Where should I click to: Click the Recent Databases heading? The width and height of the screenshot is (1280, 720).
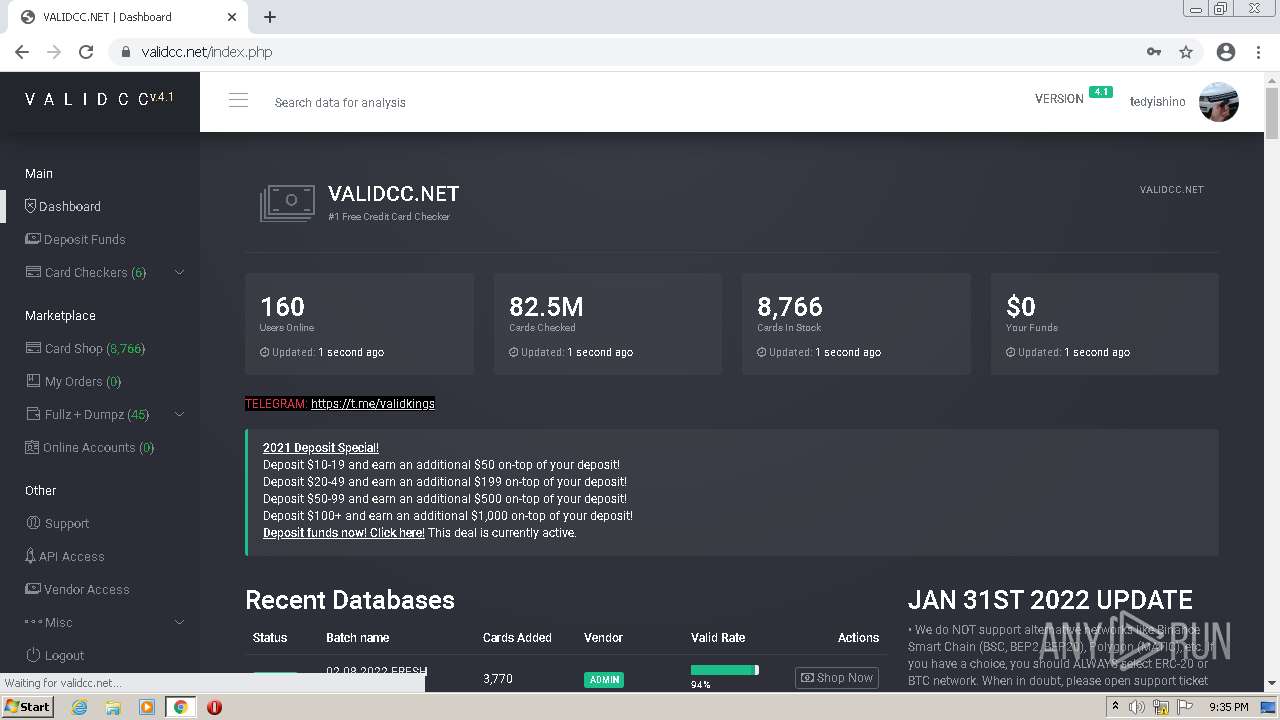tap(350, 599)
